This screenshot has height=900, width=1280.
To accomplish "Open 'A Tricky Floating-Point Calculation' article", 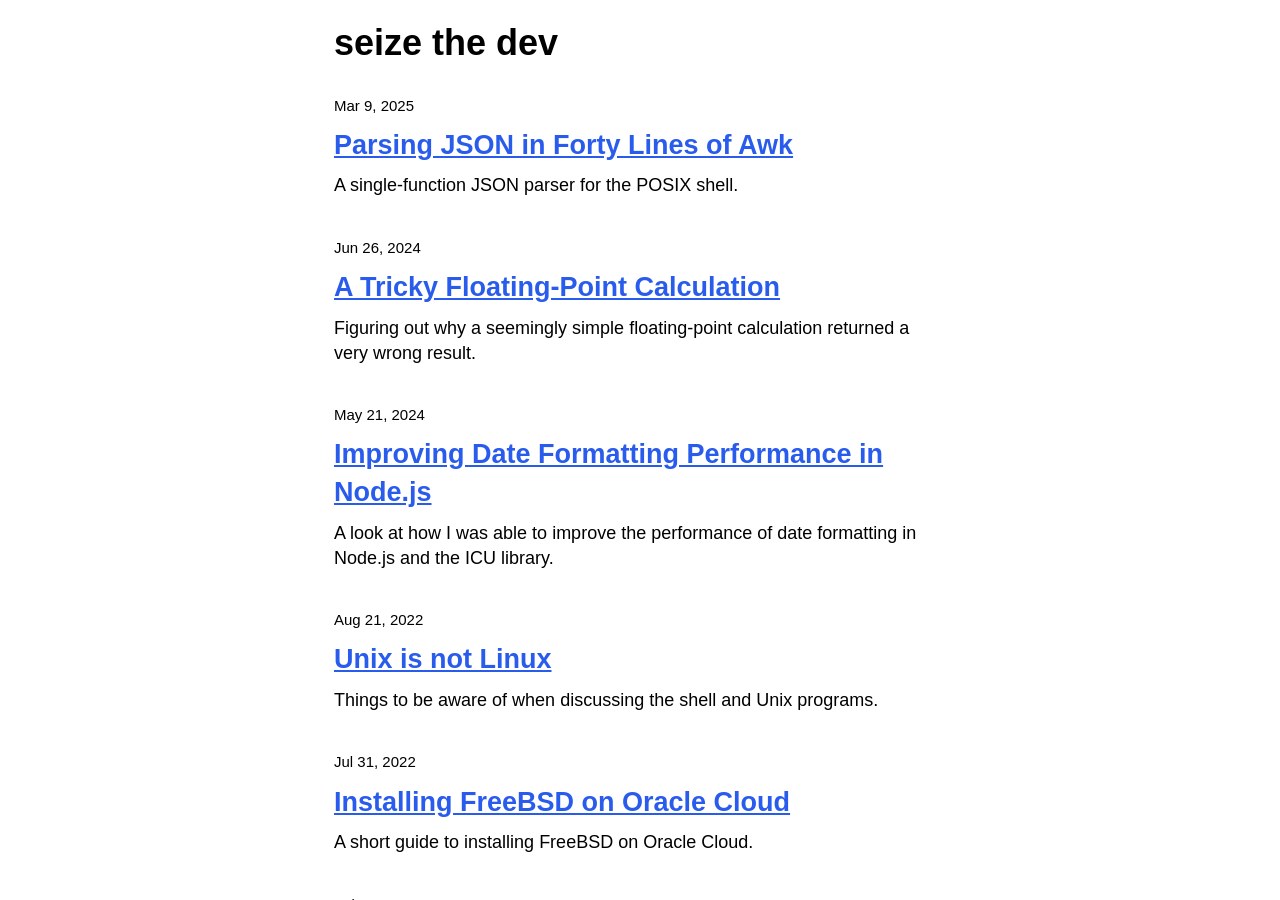I will coord(556,287).
